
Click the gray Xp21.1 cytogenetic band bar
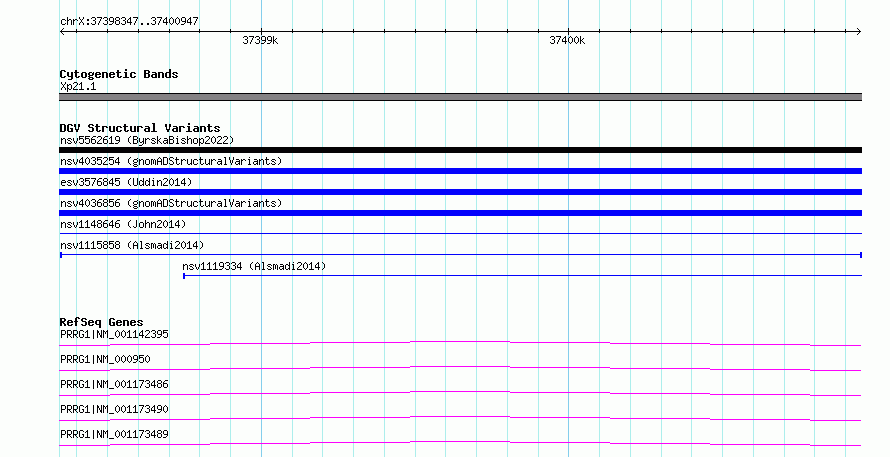click(460, 97)
